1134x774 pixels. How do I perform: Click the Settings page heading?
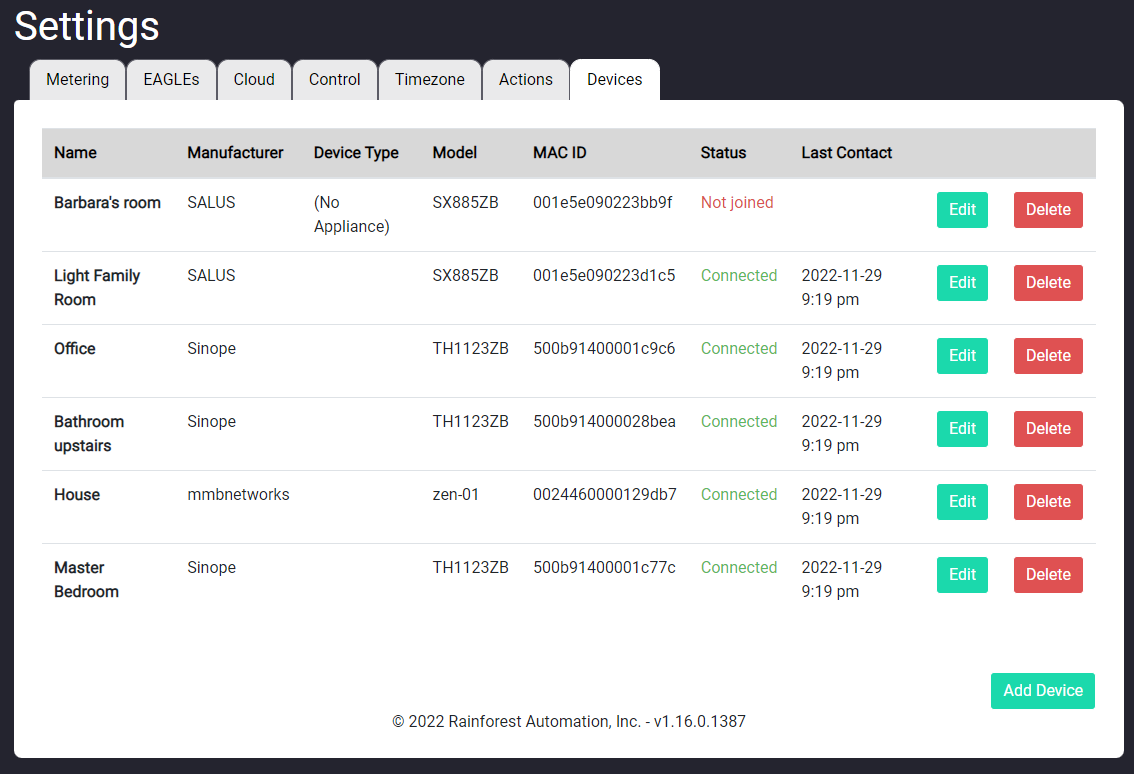coord(87,27)
